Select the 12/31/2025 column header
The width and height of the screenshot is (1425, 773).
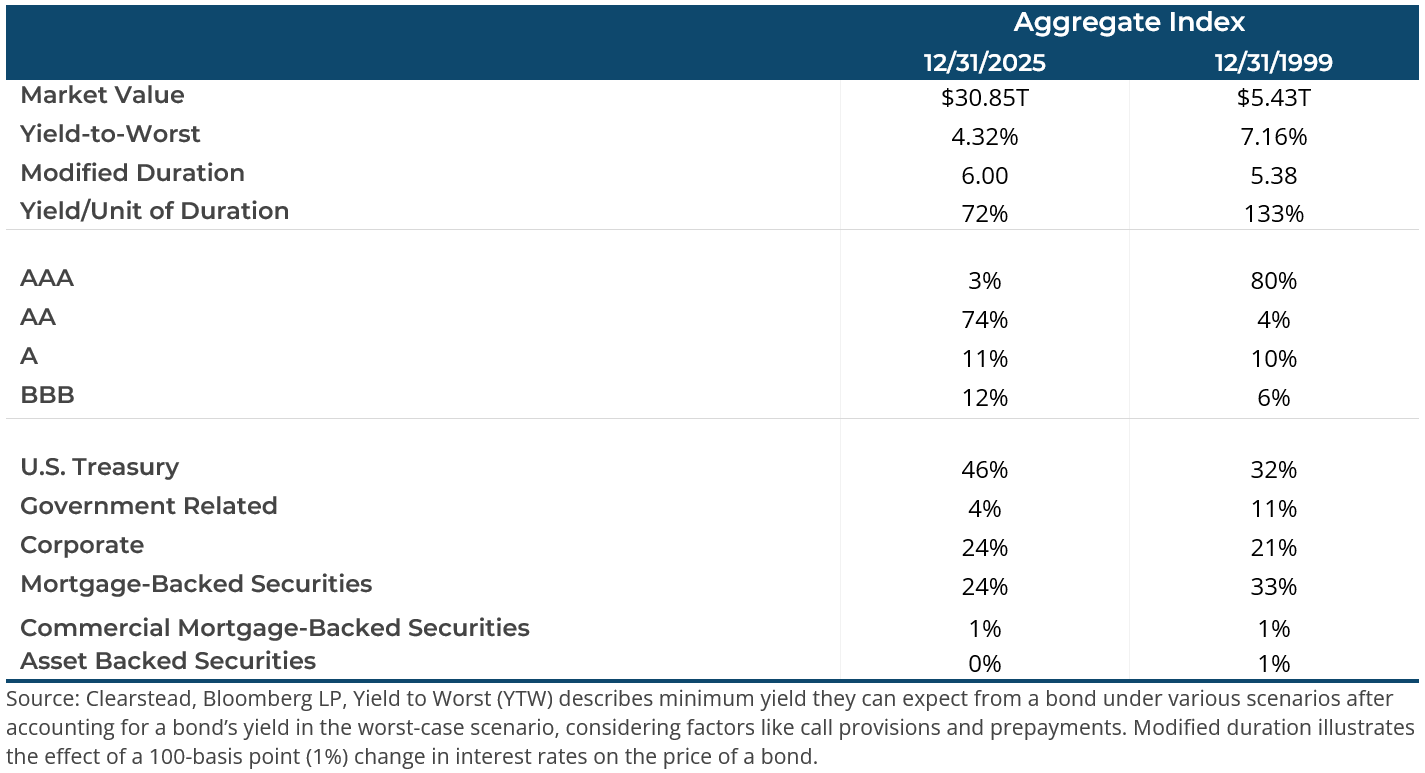(x=984, y=63)
